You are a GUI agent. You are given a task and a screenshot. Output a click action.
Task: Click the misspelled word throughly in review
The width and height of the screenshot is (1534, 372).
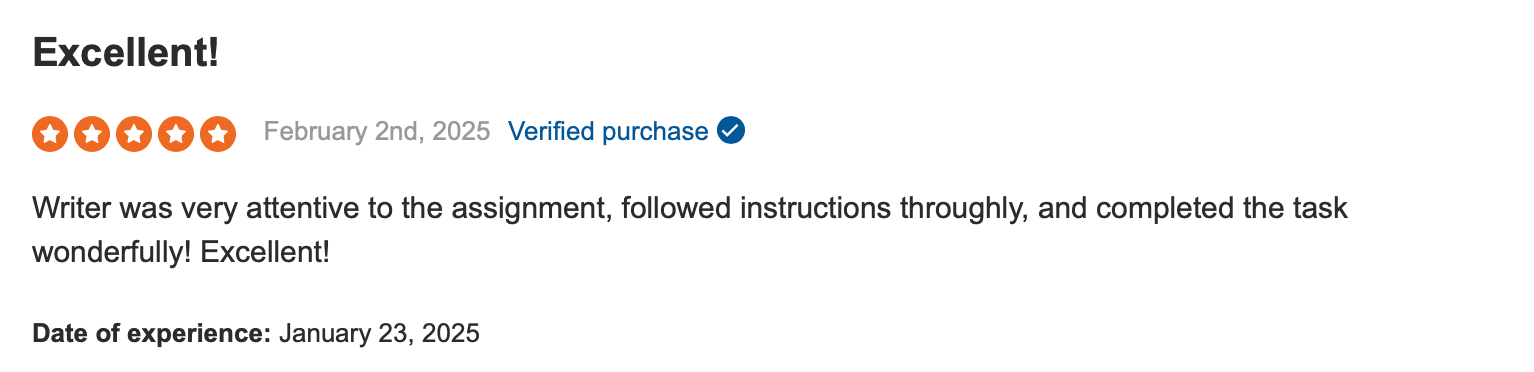tap(968, 209)
